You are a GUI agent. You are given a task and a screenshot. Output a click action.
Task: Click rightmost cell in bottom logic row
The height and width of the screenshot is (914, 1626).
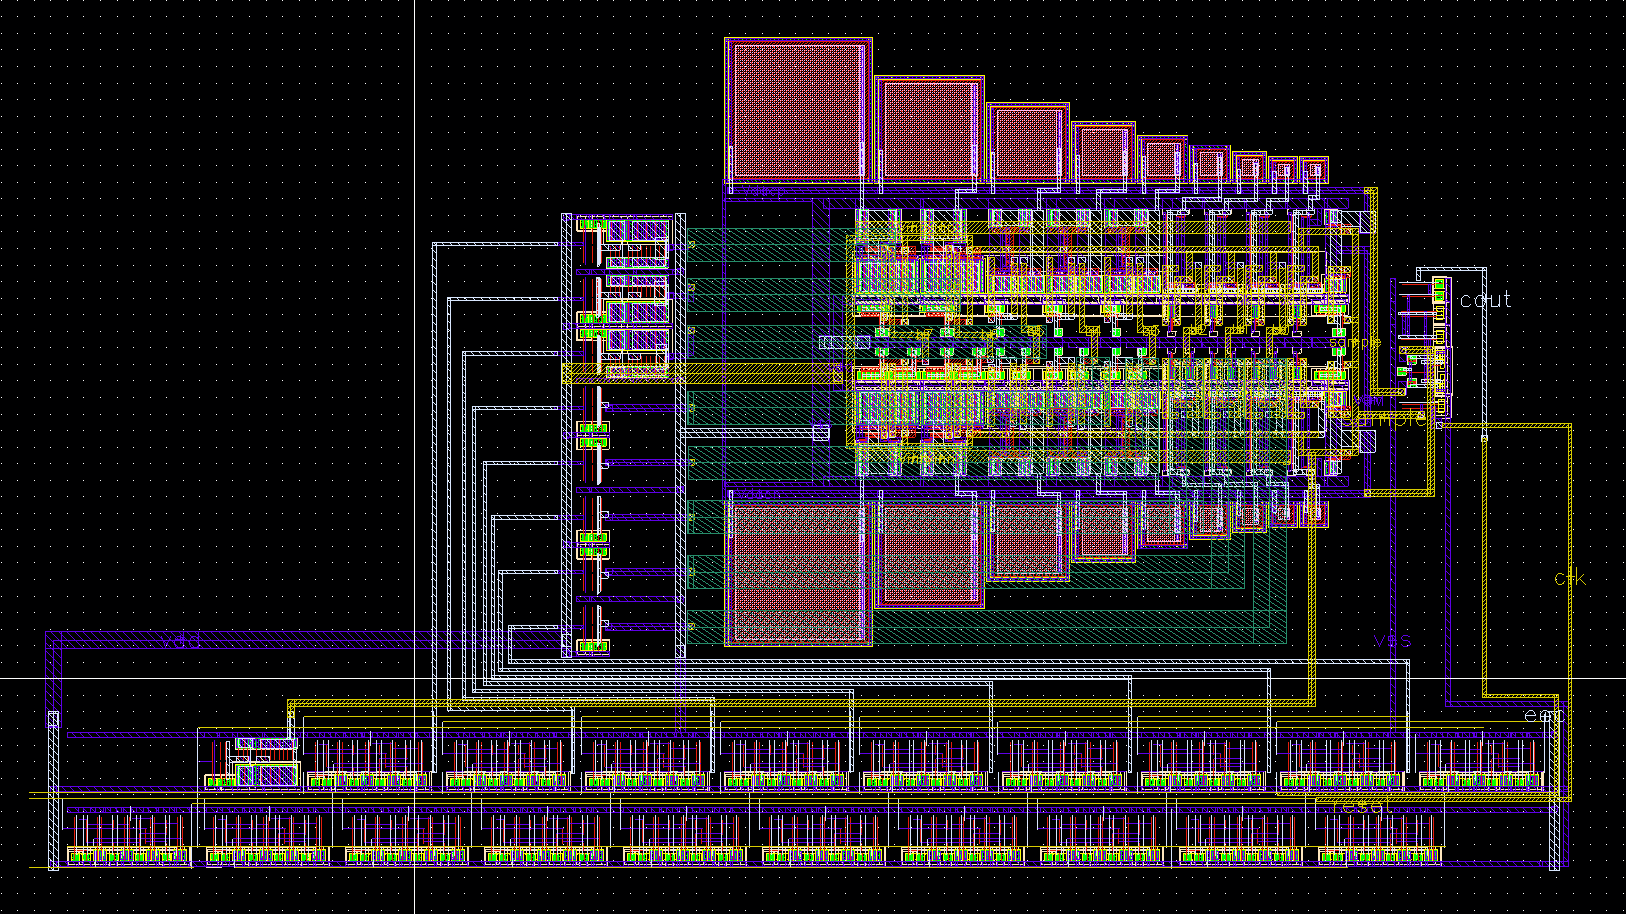[x=1380, y=838]
